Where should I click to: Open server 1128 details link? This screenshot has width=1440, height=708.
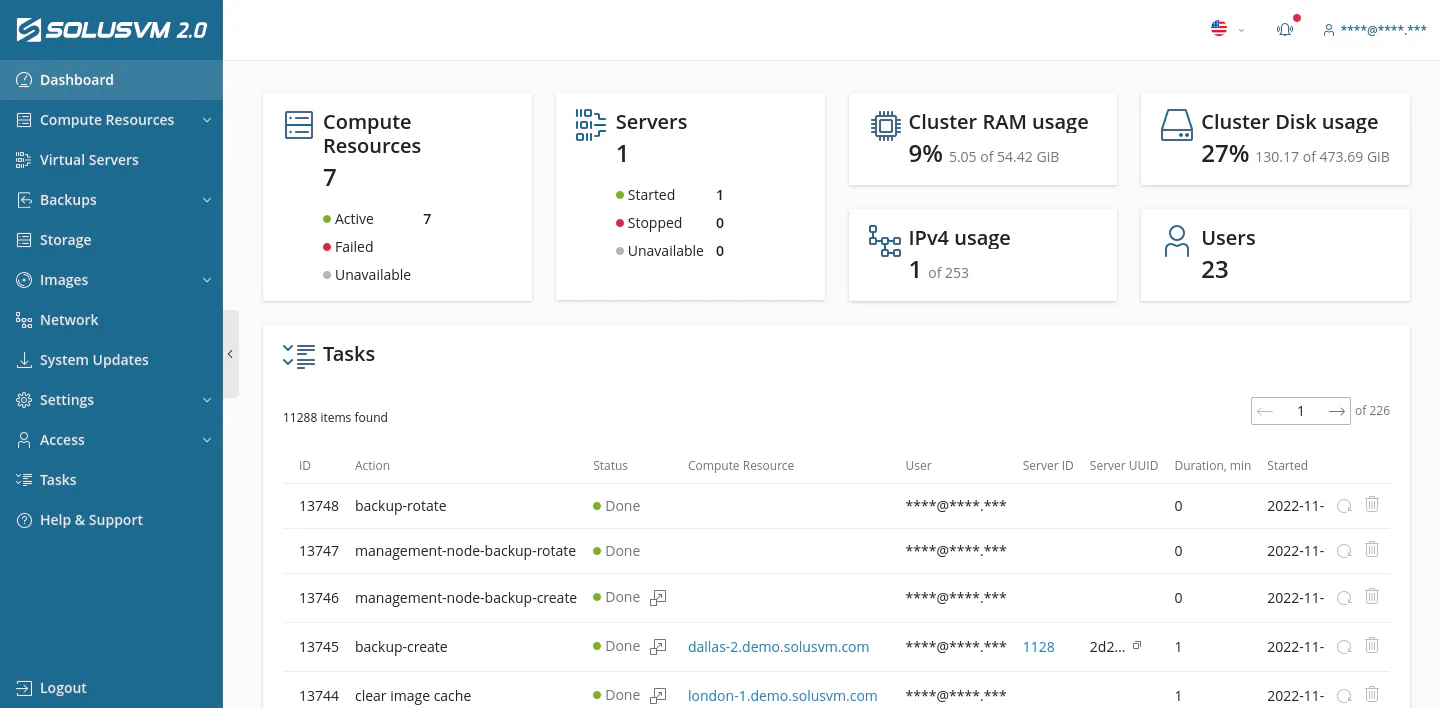tap(1038, 646)
